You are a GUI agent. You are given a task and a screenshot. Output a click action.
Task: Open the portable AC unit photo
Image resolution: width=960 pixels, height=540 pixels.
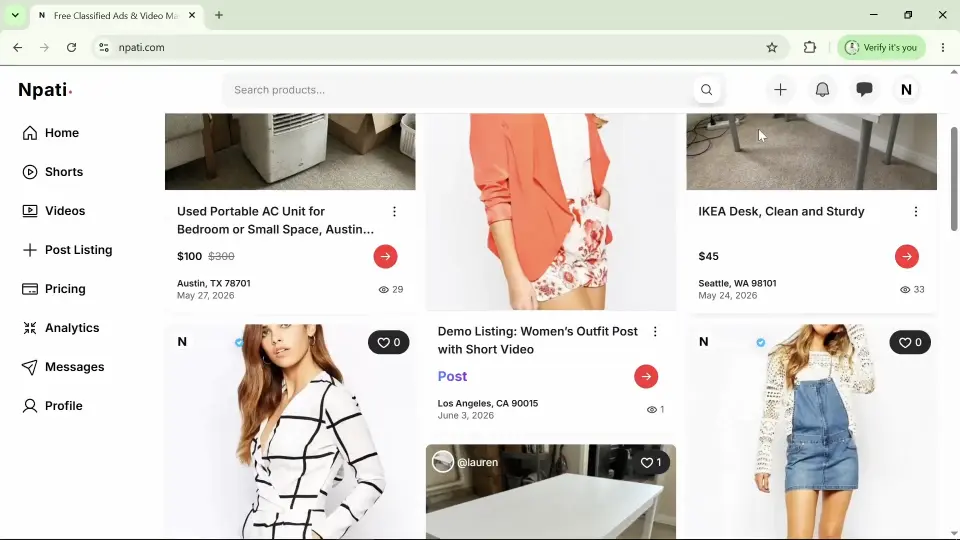pos(290,151)
